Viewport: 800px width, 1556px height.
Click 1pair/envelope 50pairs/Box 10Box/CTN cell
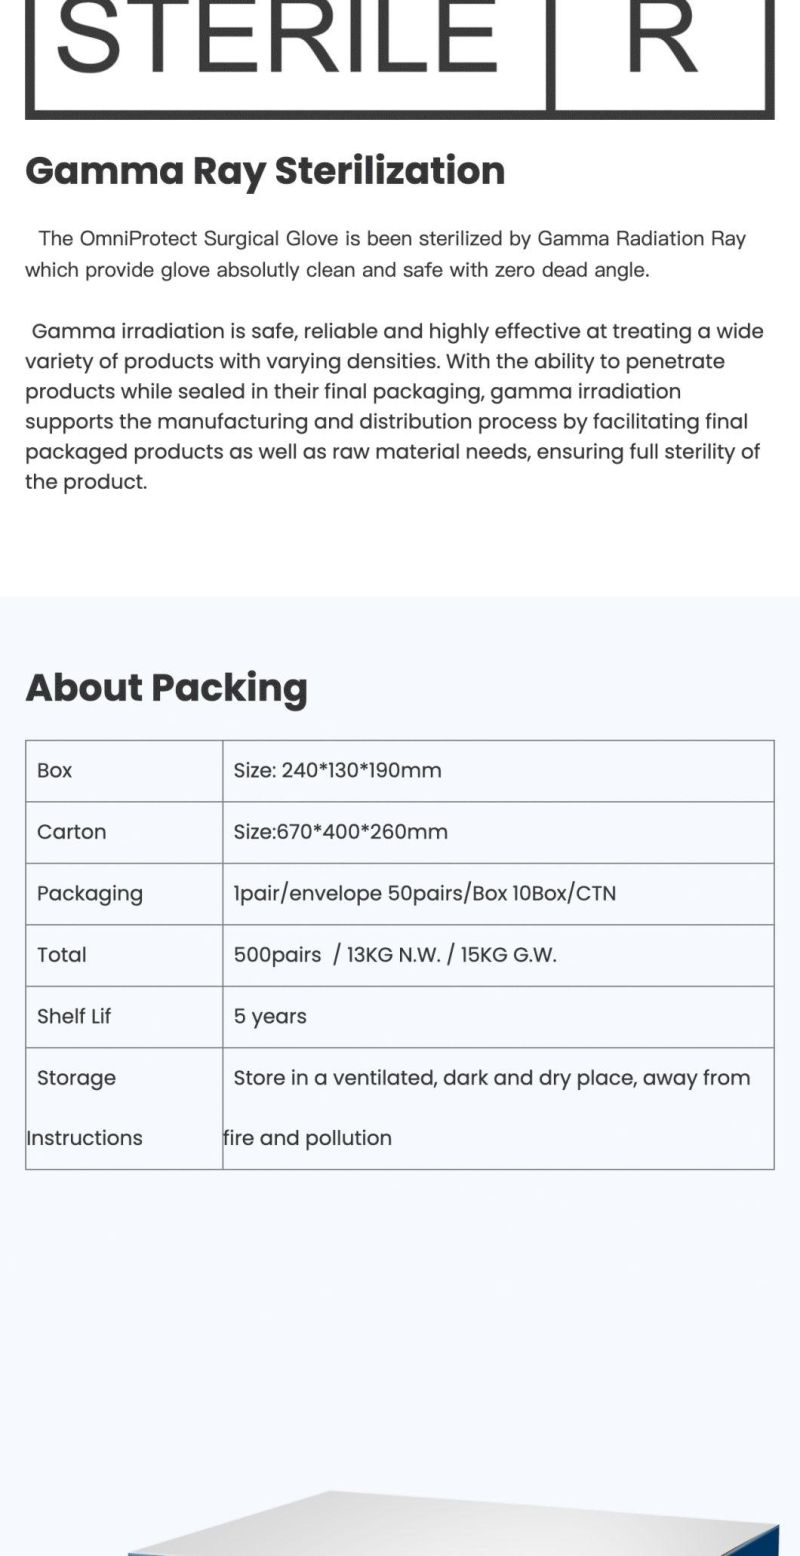coord(498,894)
